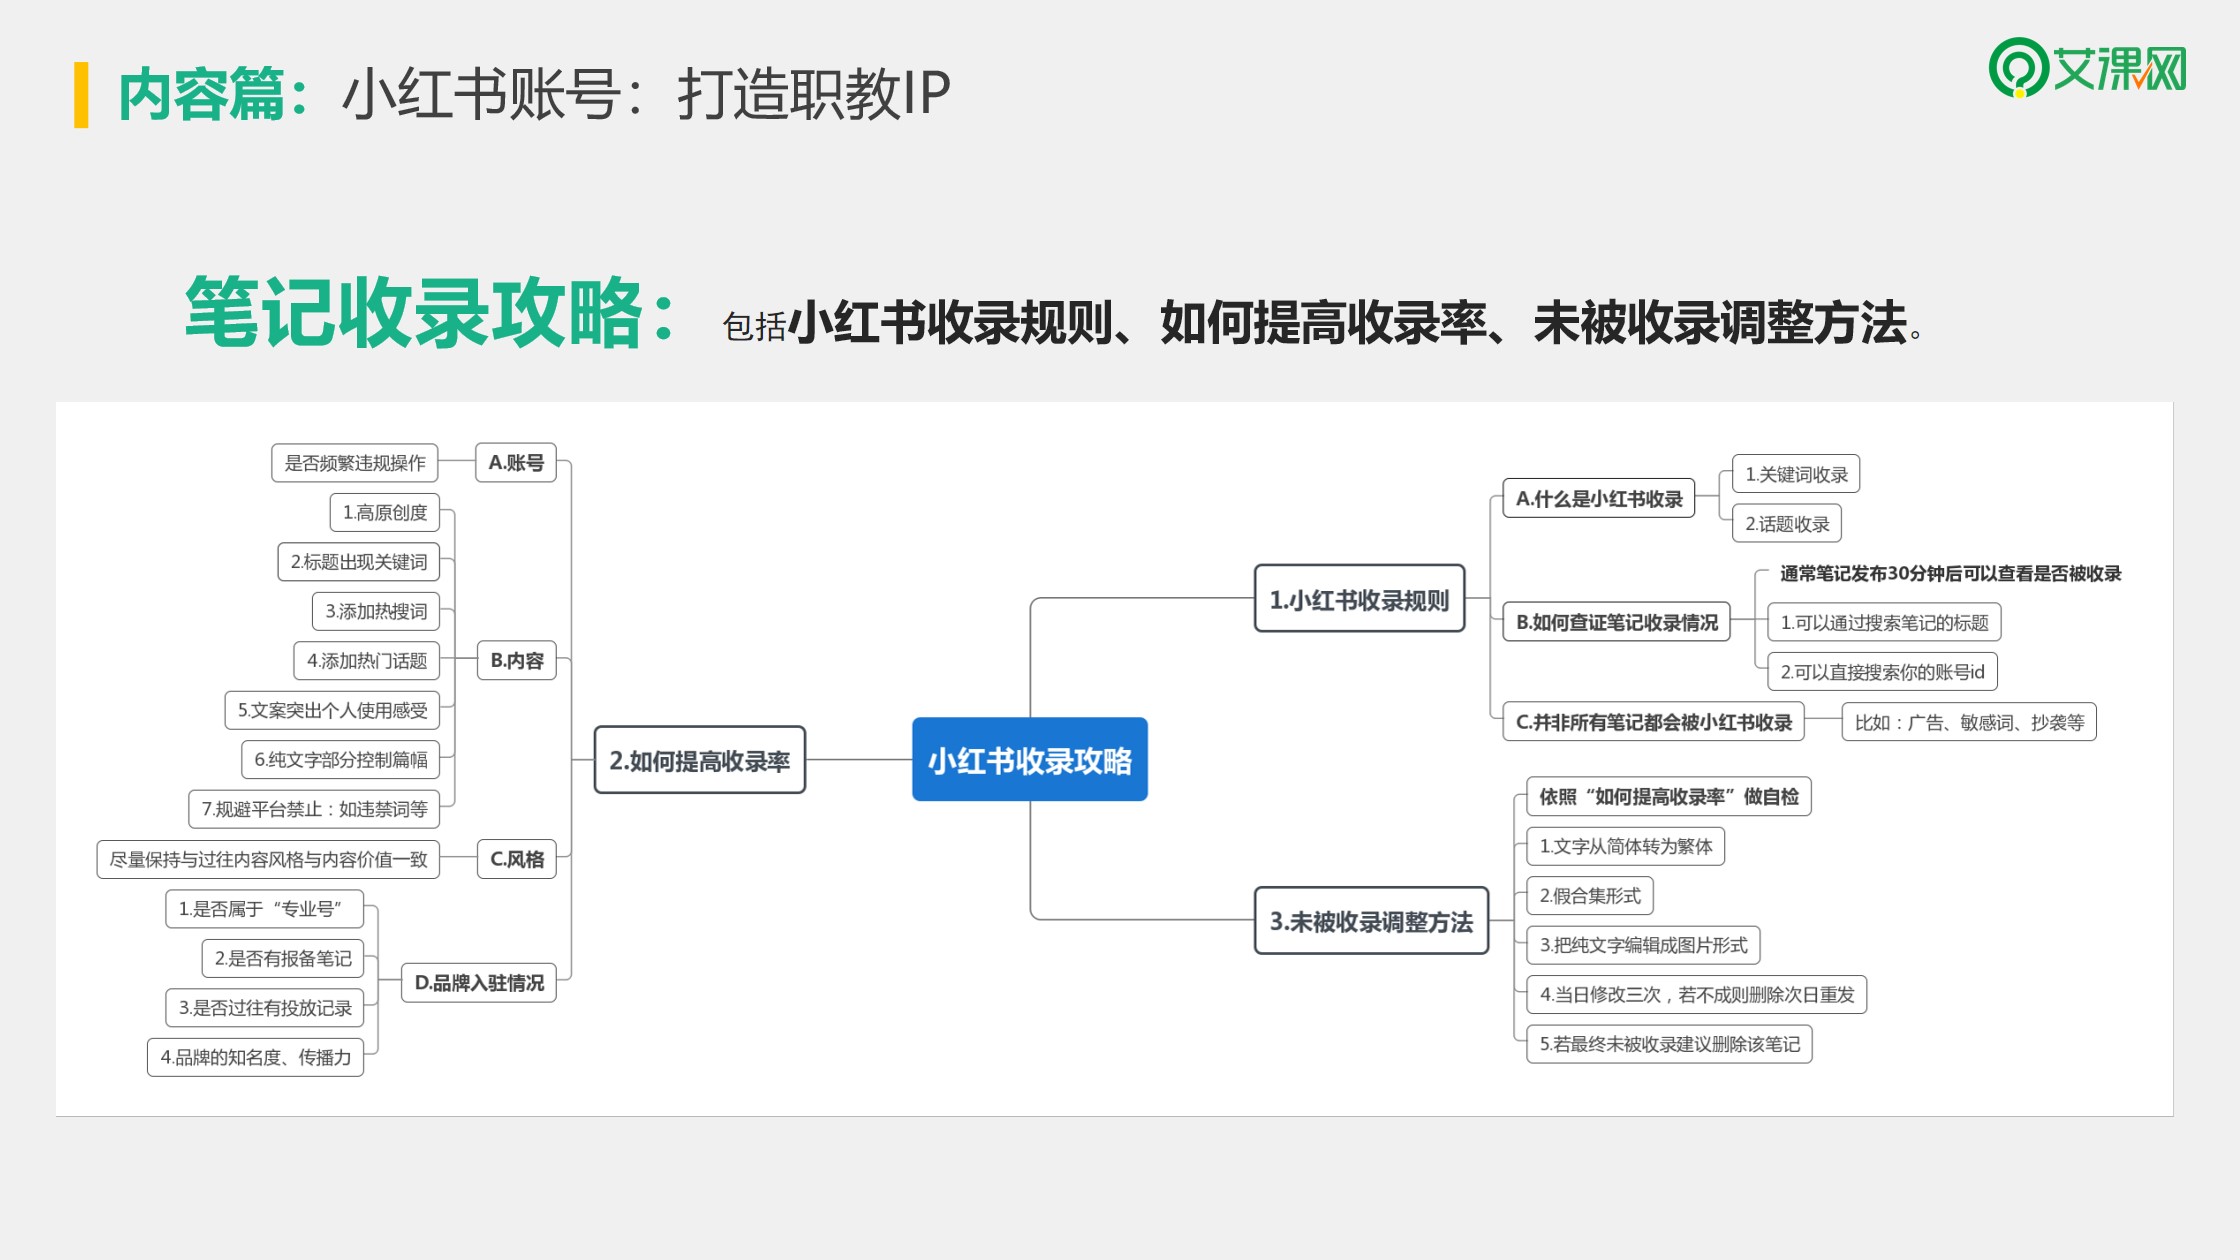
Task: Click the A.账号 branch node
Action: coord(516,463)
